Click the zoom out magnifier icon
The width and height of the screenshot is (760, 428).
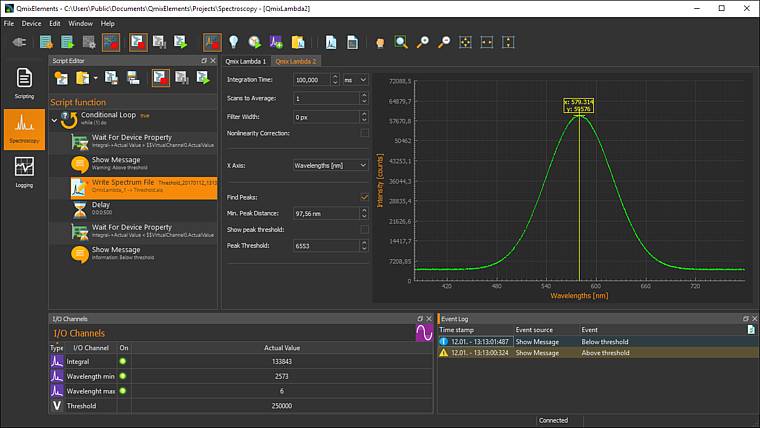coord(444,42)
